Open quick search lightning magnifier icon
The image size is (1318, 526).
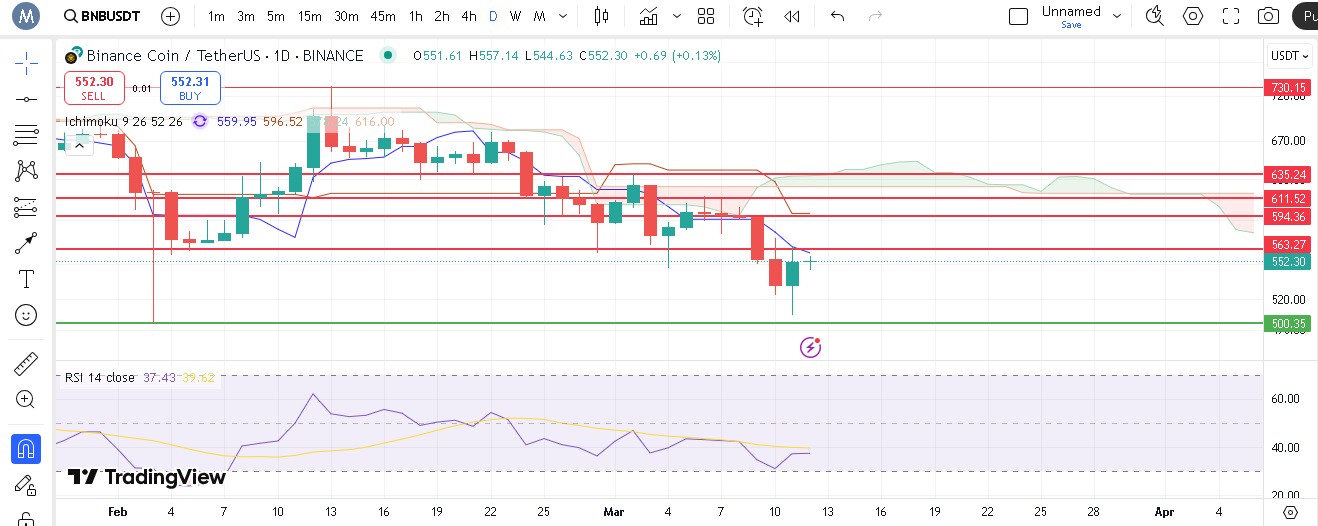pyautogui.click(x=1155, y=16)
